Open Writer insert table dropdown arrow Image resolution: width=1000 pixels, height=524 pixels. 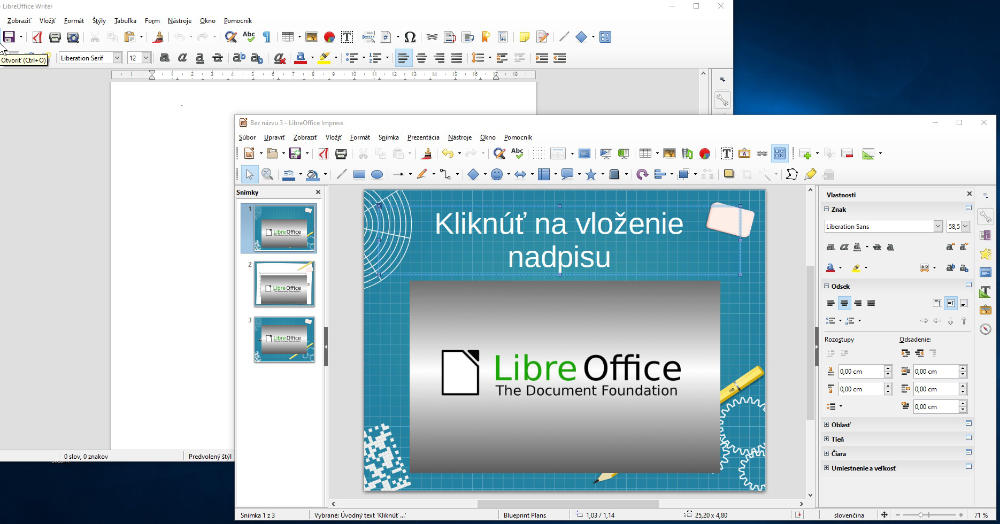click(298, 37)
